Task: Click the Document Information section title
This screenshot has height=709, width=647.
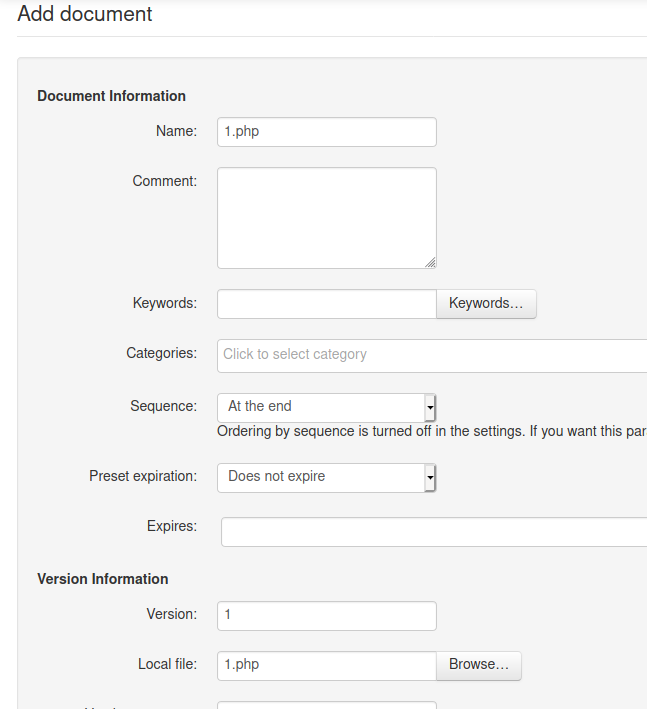Action: [111, 96]
